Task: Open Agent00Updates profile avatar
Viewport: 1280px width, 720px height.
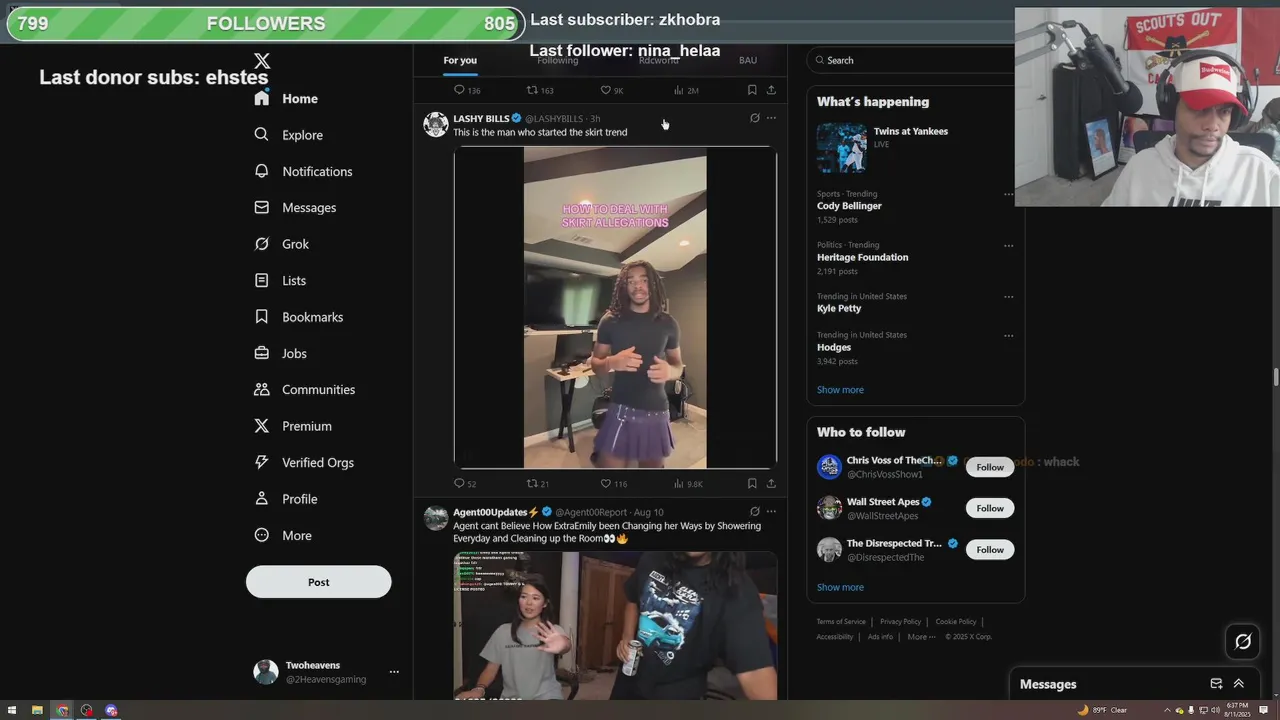Action: pos(436,518)
